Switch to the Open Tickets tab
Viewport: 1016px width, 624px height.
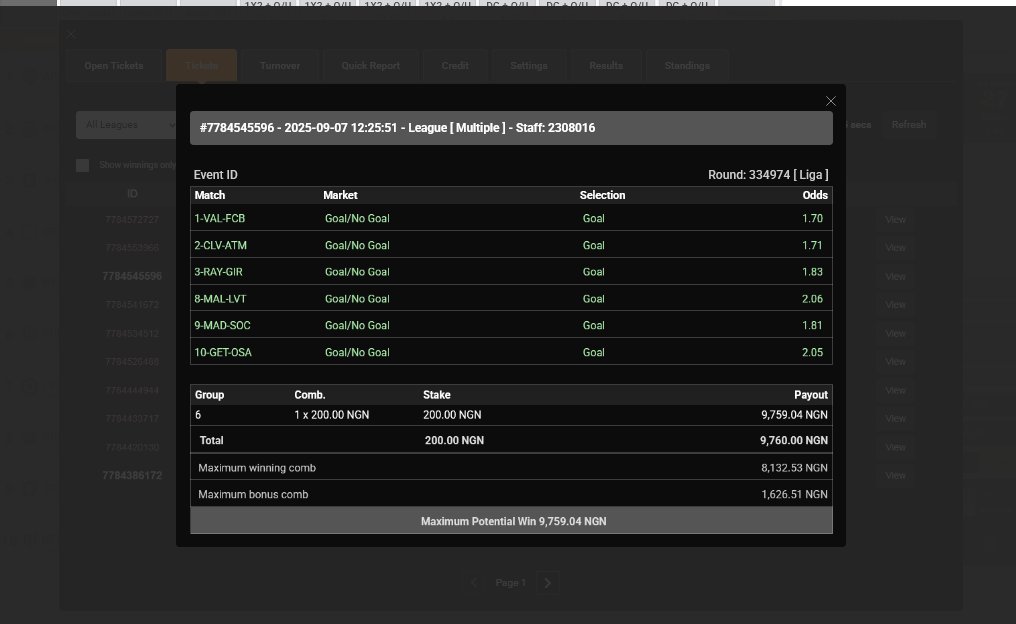click(114, 65)
